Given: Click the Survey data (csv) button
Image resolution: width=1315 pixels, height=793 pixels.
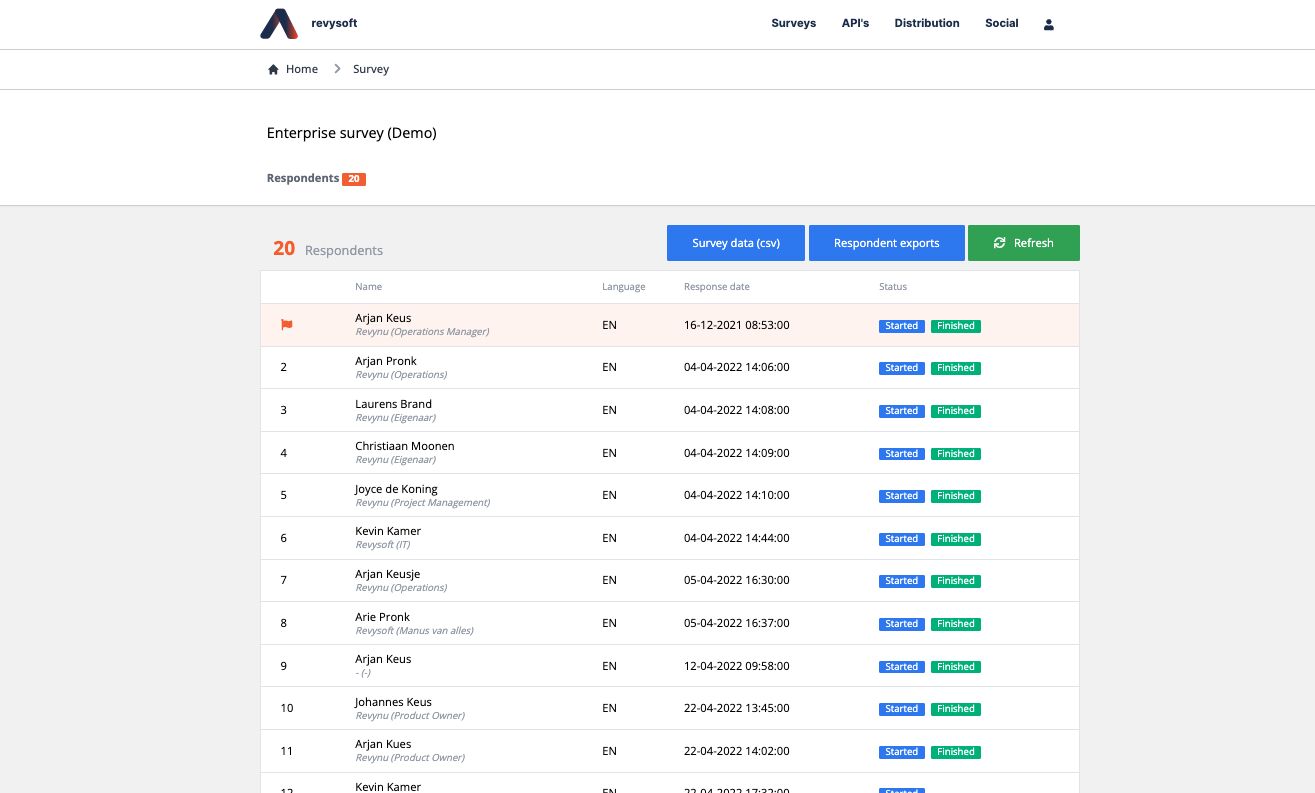Looking at the screenshot, I should coord(735,242).
